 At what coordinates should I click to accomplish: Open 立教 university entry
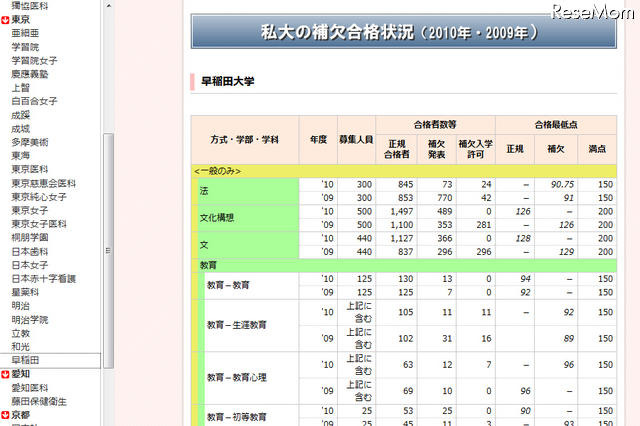point(20,333)
